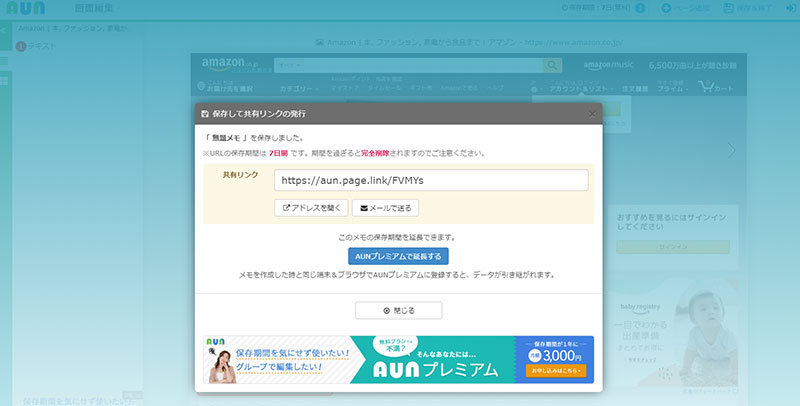Click the アドレスを開く button
Screen dimensions: 800x406
tap(309, 208)
